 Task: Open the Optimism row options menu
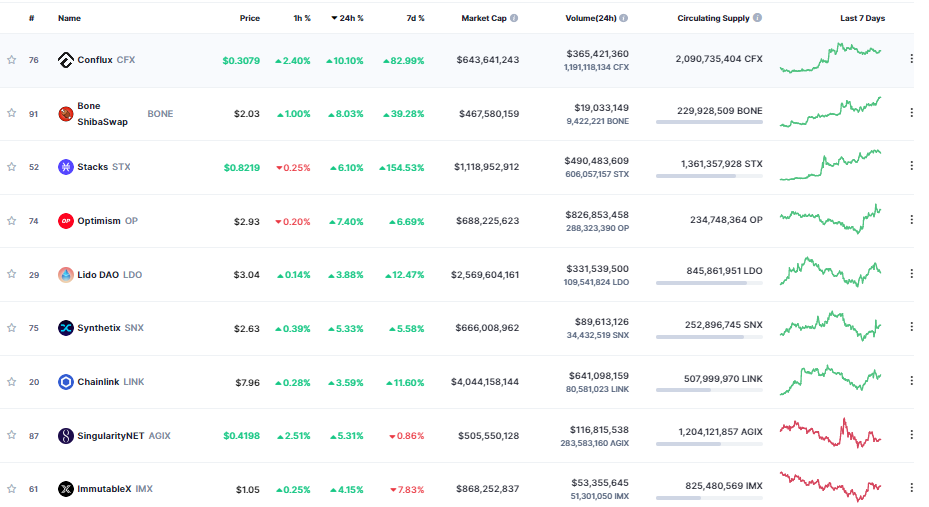pos(911,220)
